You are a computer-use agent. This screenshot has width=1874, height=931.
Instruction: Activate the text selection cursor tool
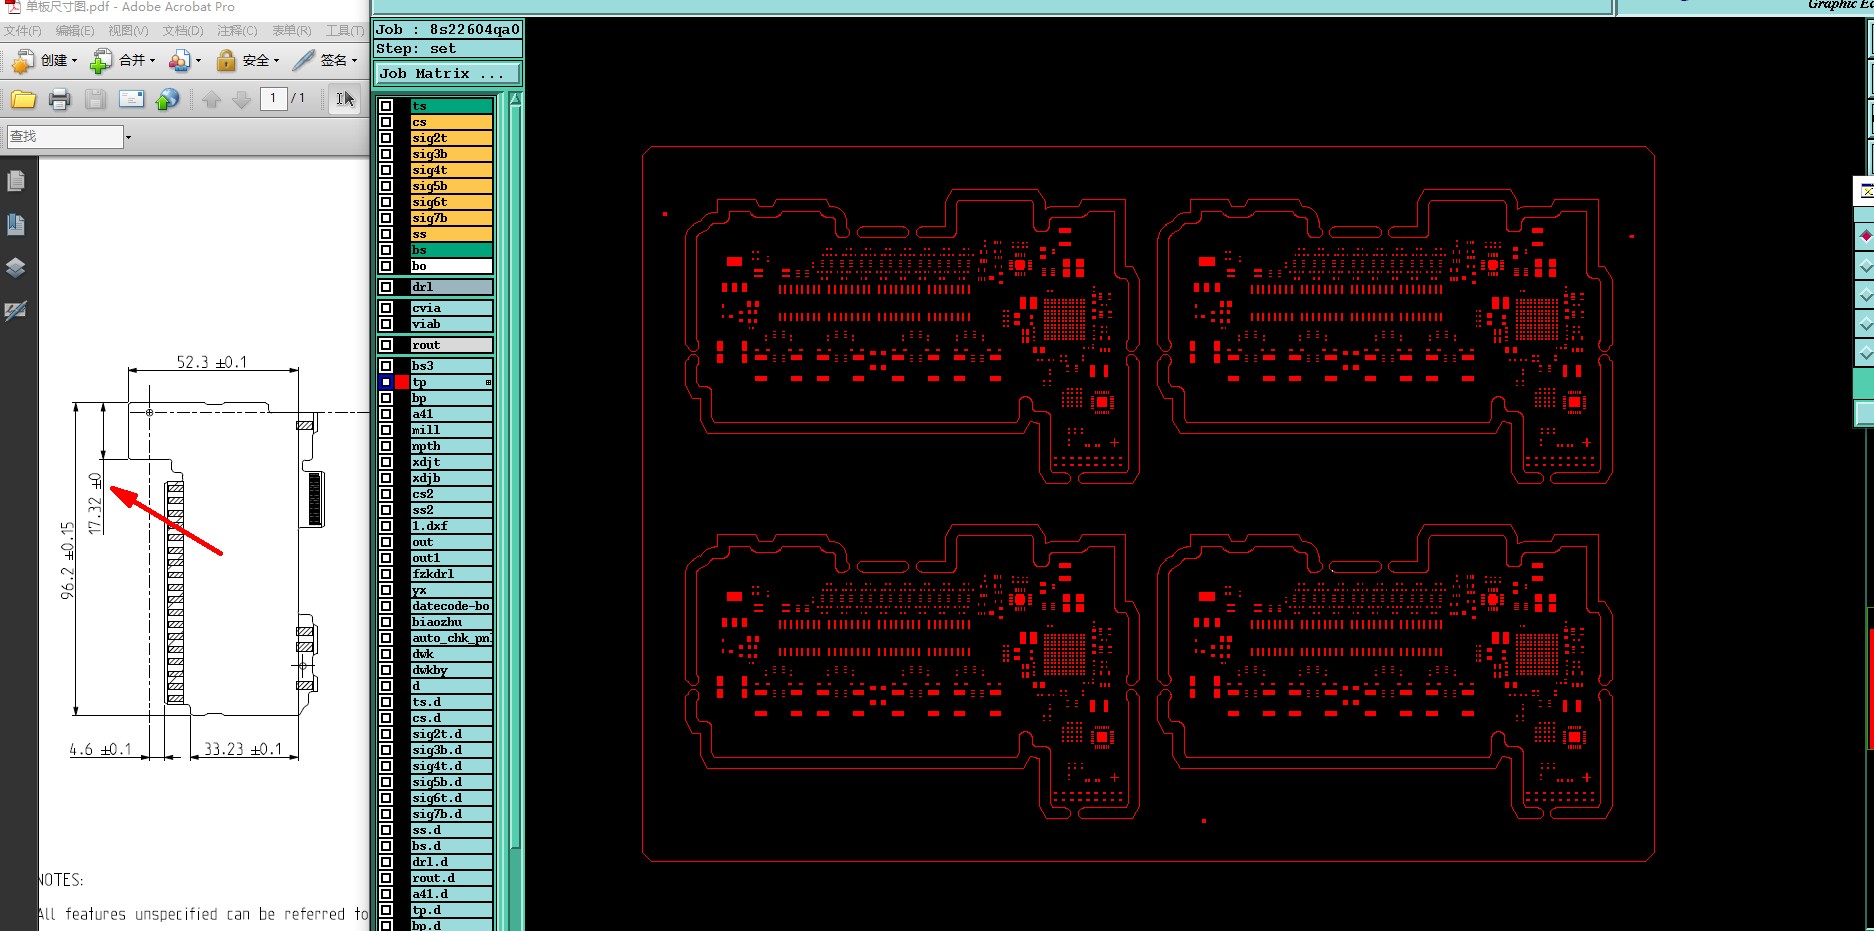pyautogui.click(x=344, y=99)
